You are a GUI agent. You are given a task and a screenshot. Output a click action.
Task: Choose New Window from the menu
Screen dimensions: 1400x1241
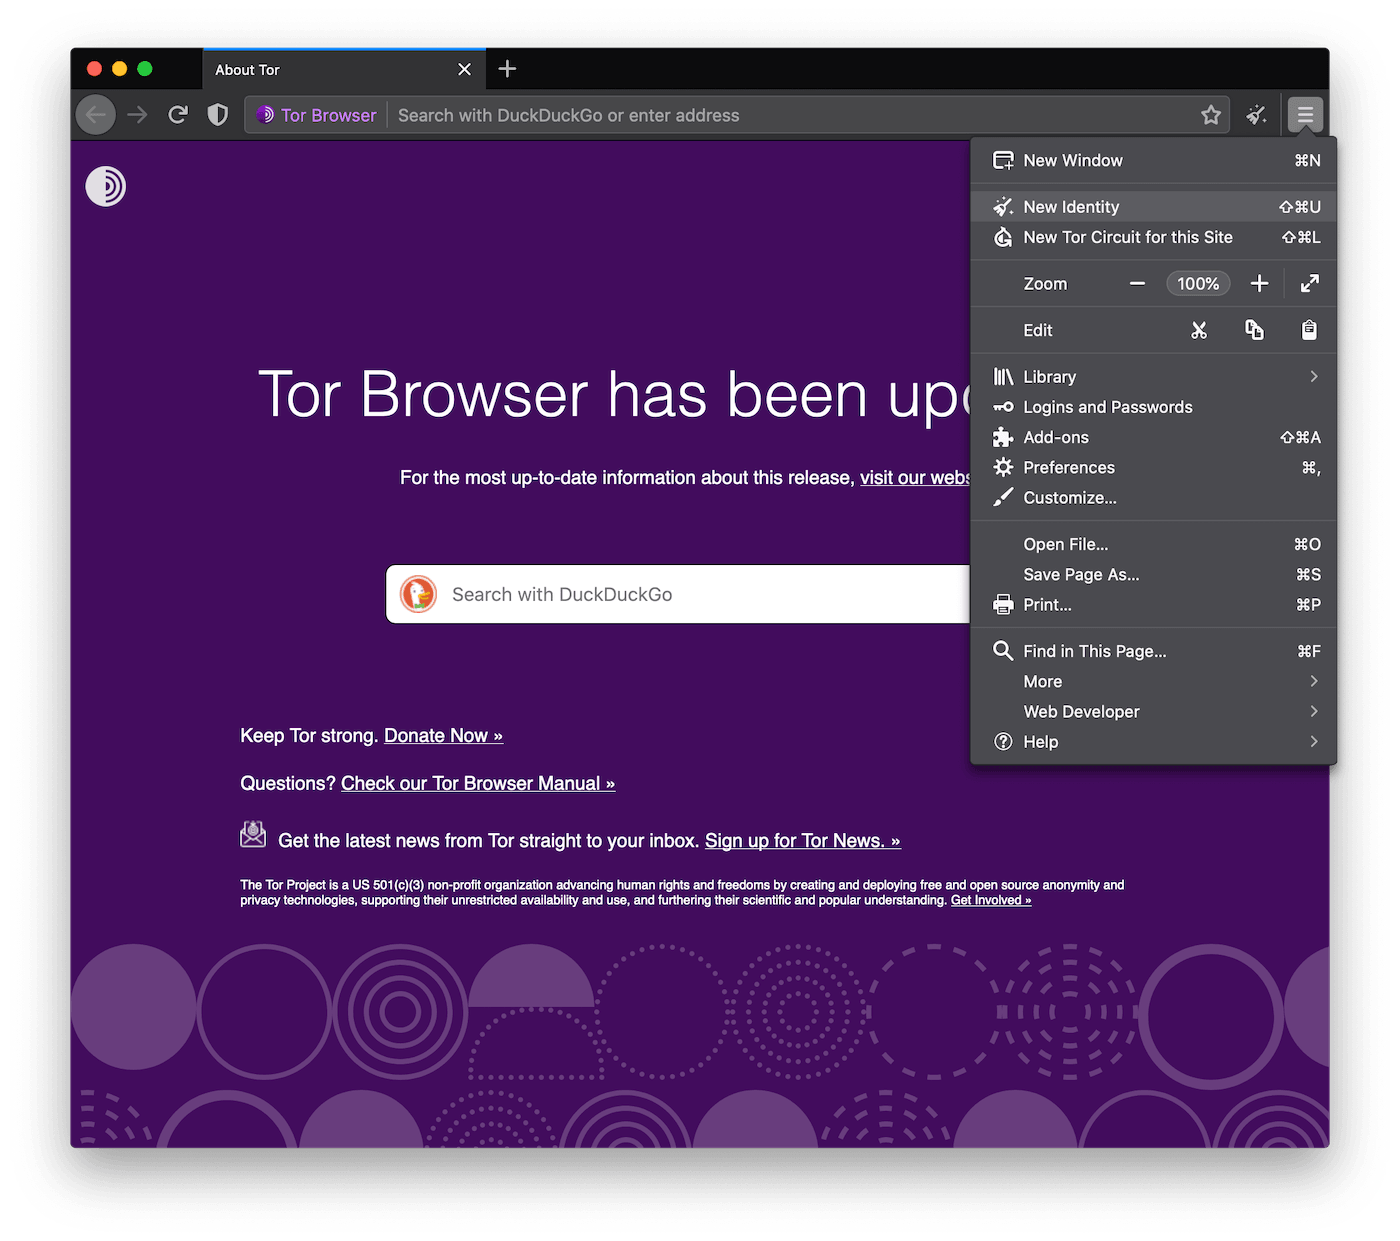pos(1154,160)
